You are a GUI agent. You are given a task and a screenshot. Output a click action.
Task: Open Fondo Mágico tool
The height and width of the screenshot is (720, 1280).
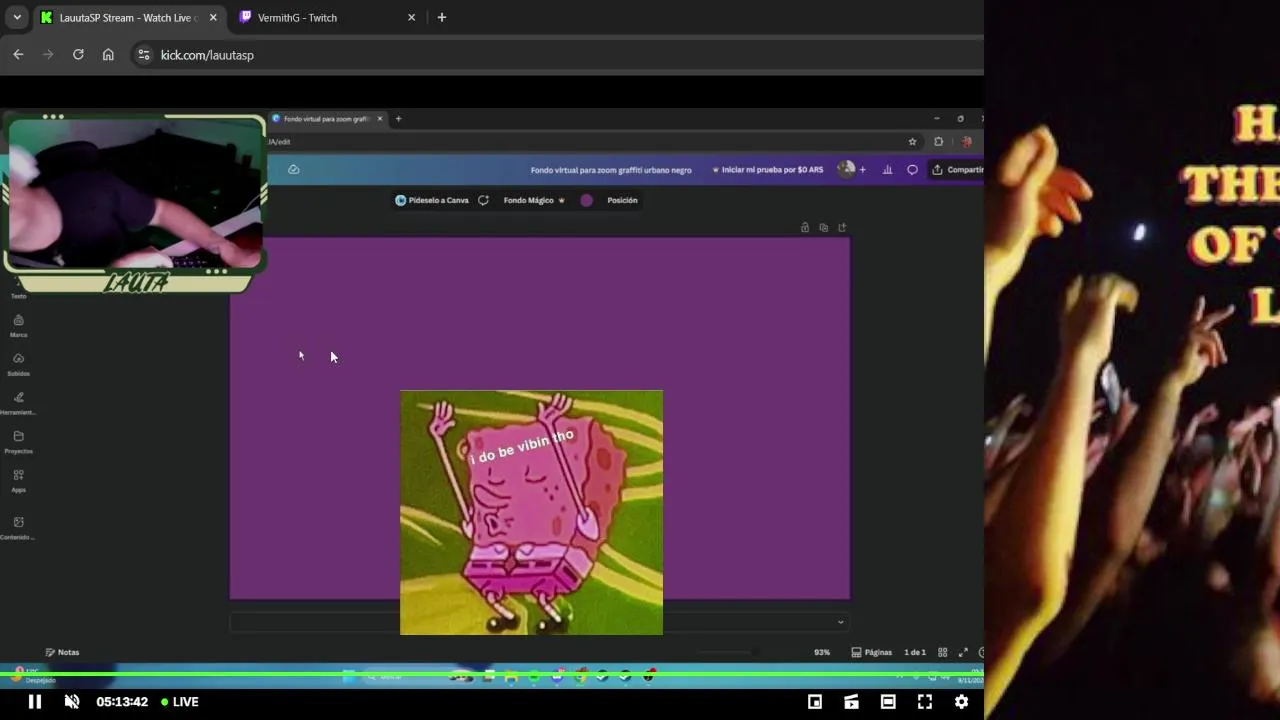(x=534, y=200)
